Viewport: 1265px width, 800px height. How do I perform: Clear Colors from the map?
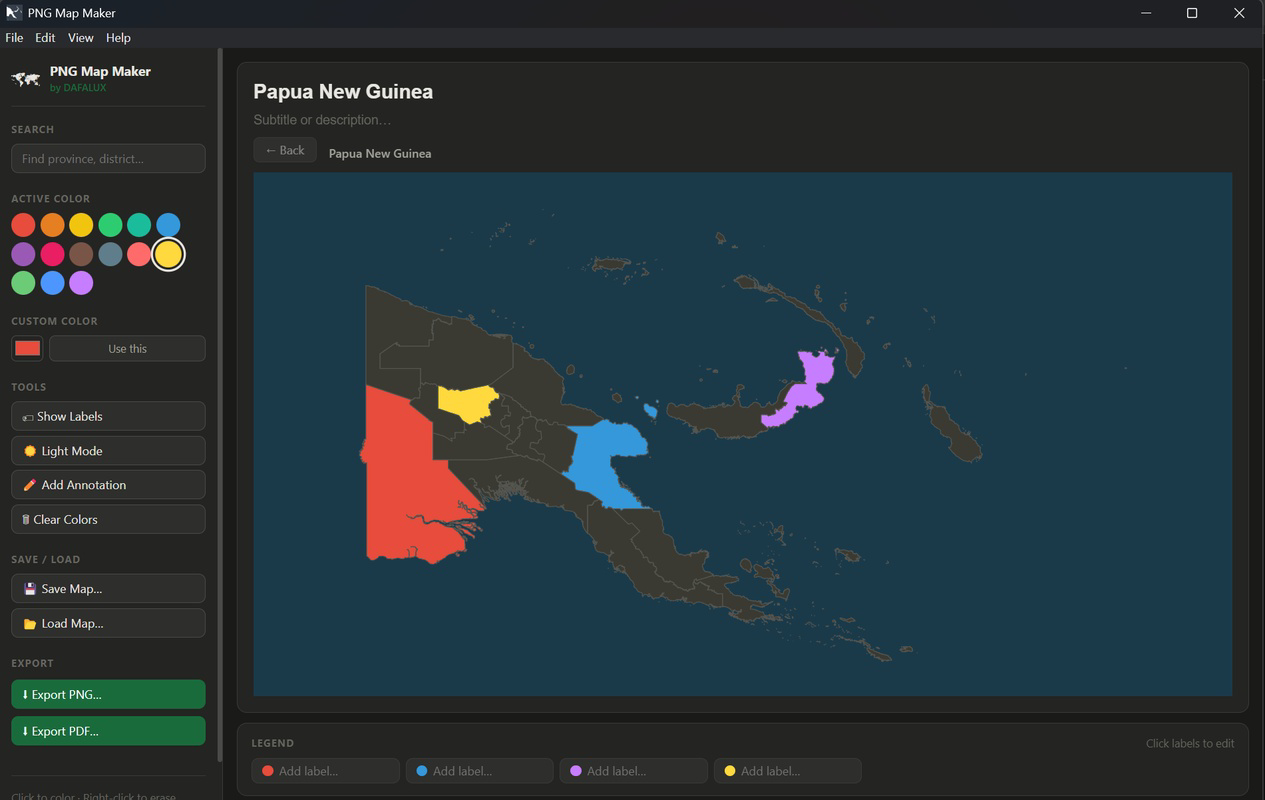tap(108, 519)
